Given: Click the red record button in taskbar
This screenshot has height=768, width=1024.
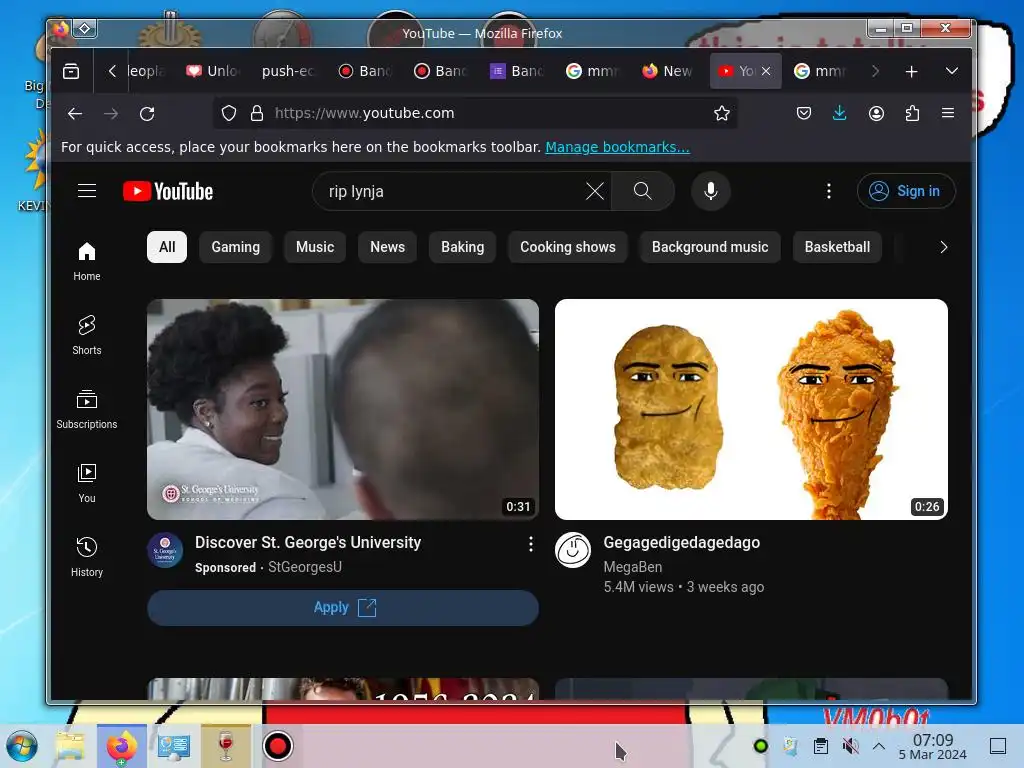Looking at the screenshot, I should pyautogui.click(x=278, y=746).
